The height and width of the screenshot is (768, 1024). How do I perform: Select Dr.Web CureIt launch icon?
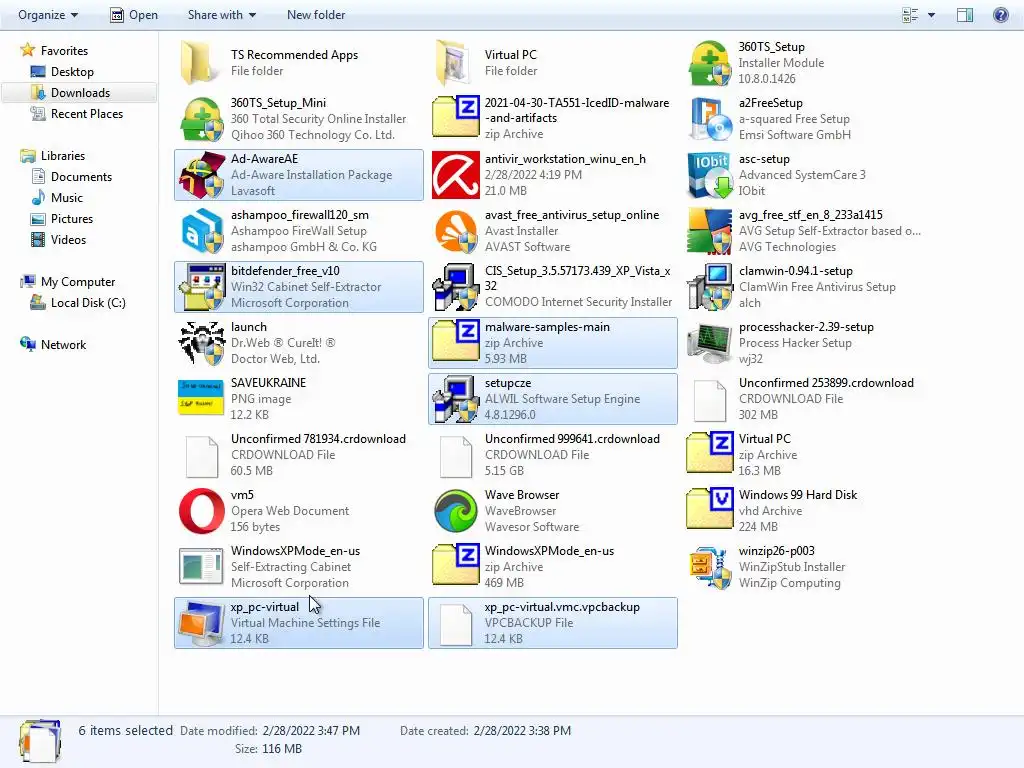202,343
